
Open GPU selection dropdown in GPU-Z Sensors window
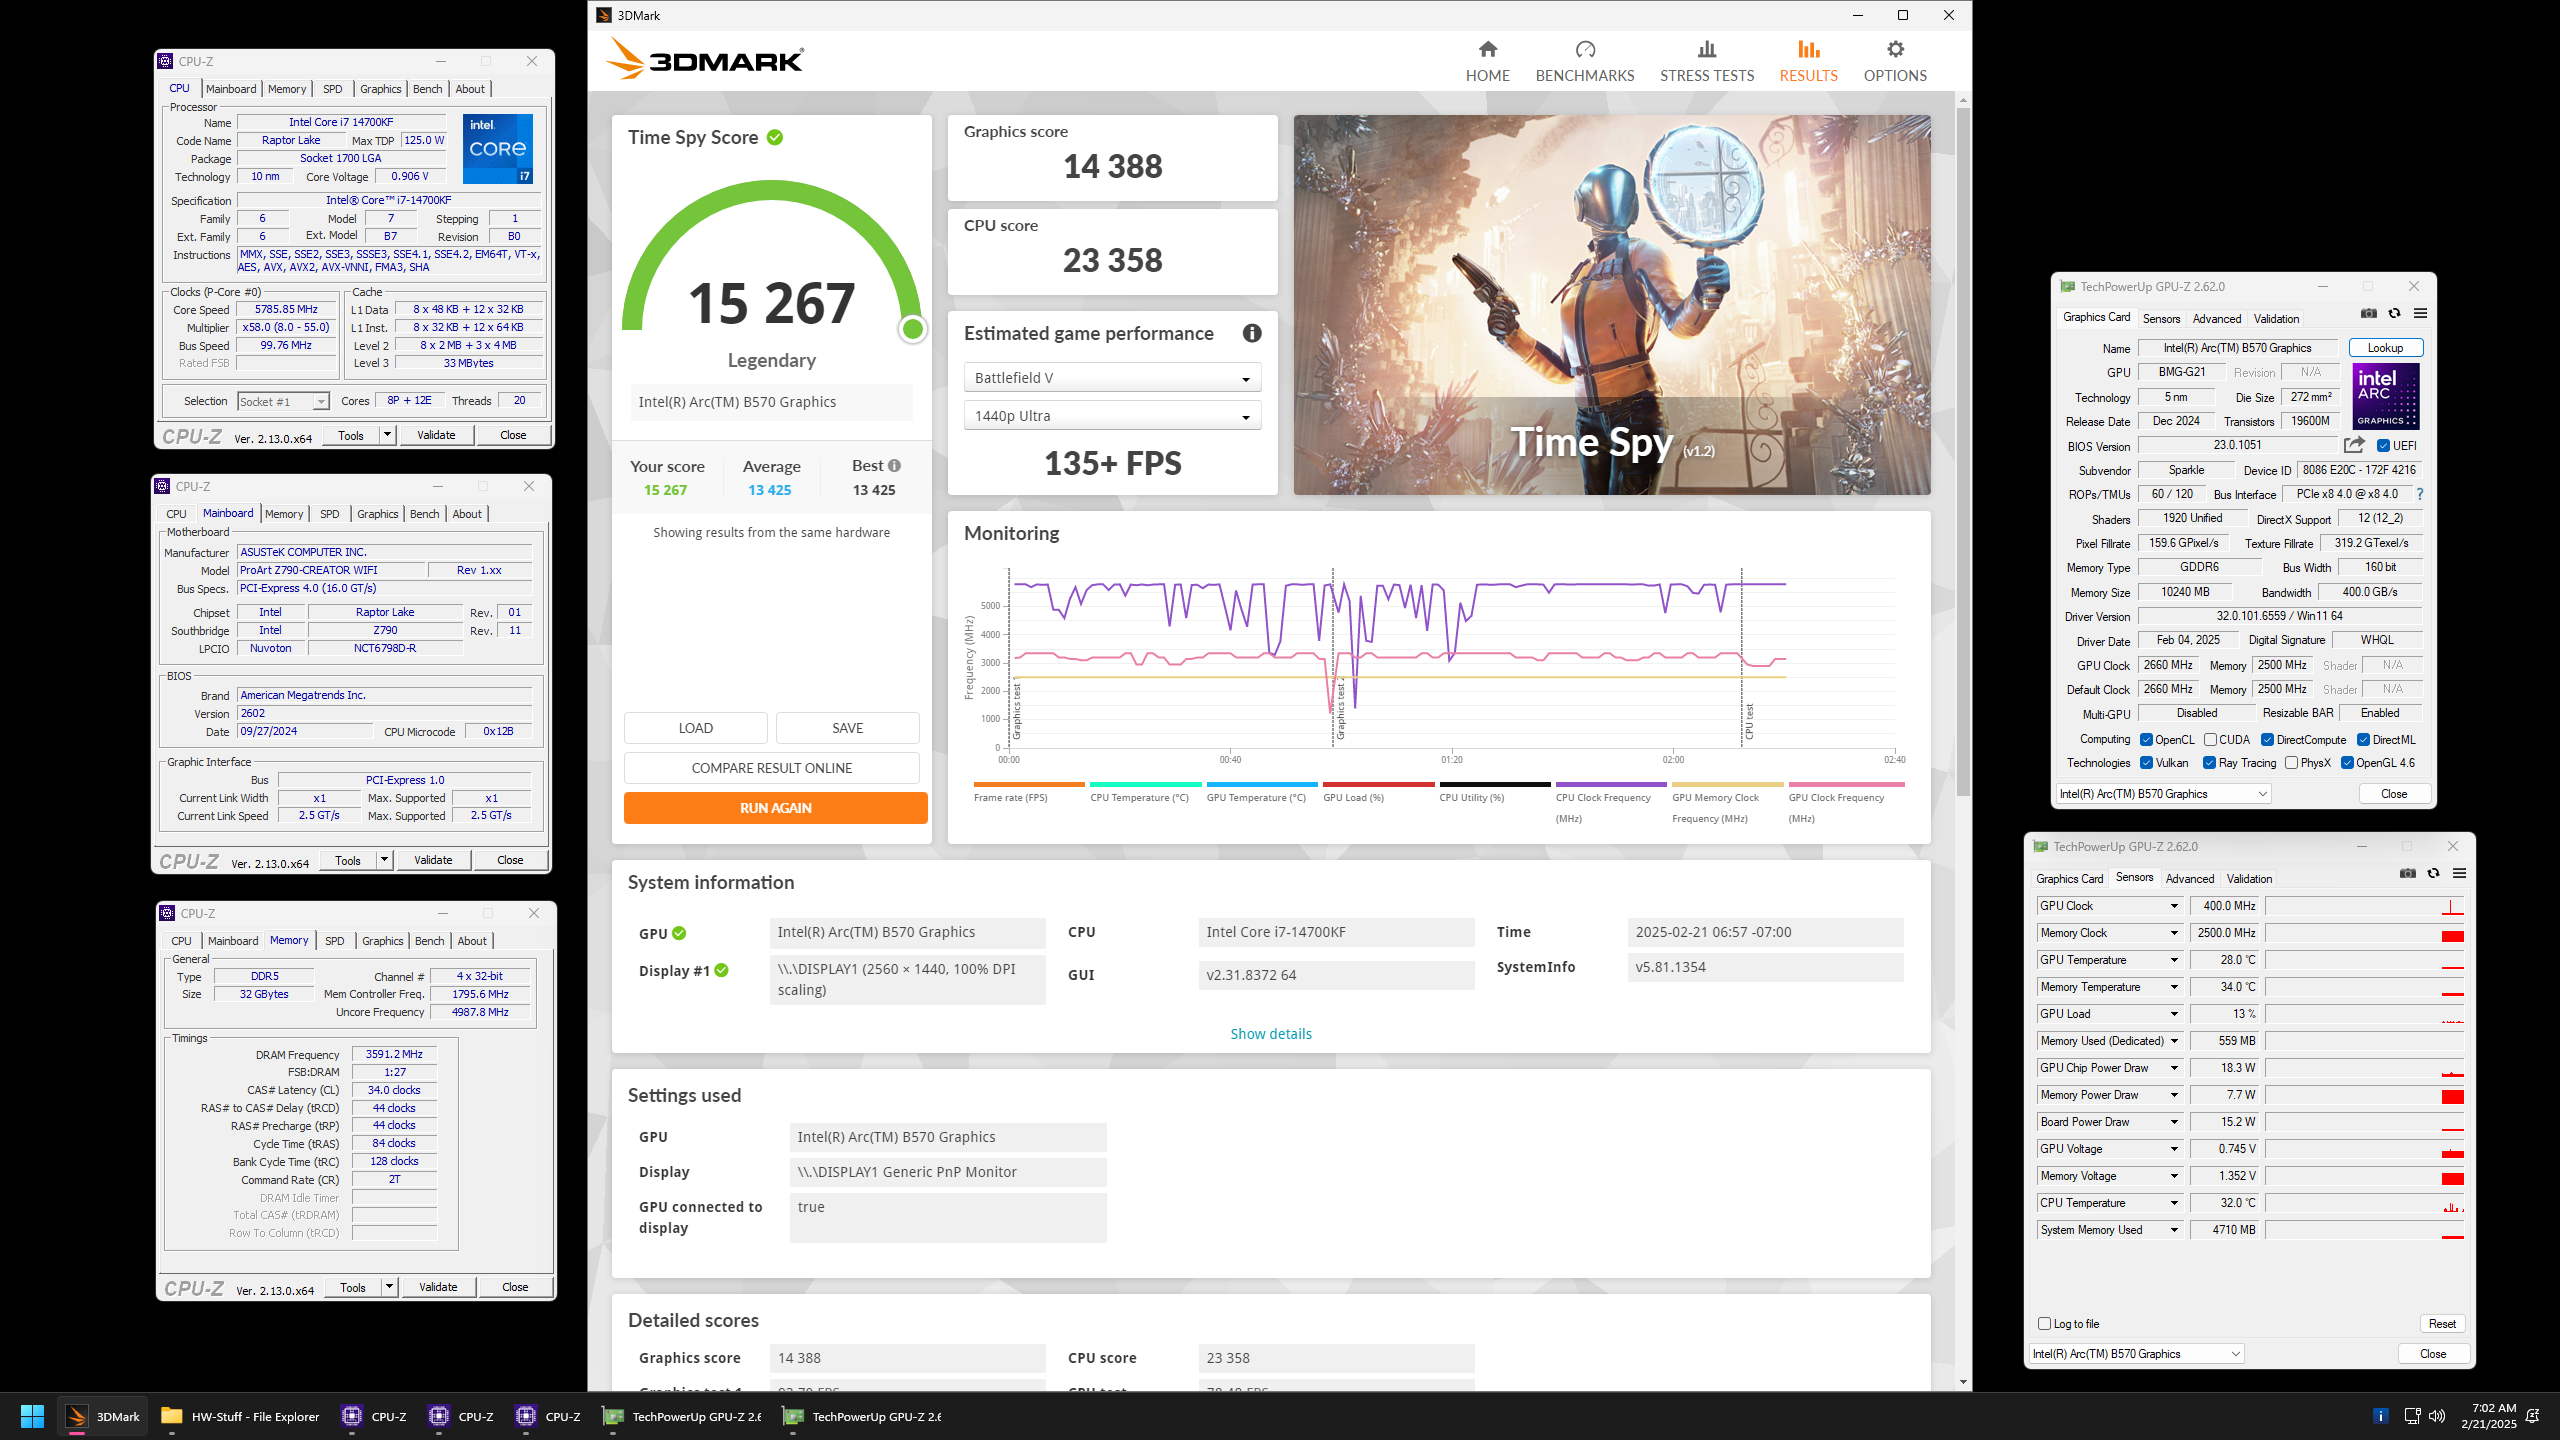coord(2137,1354)
